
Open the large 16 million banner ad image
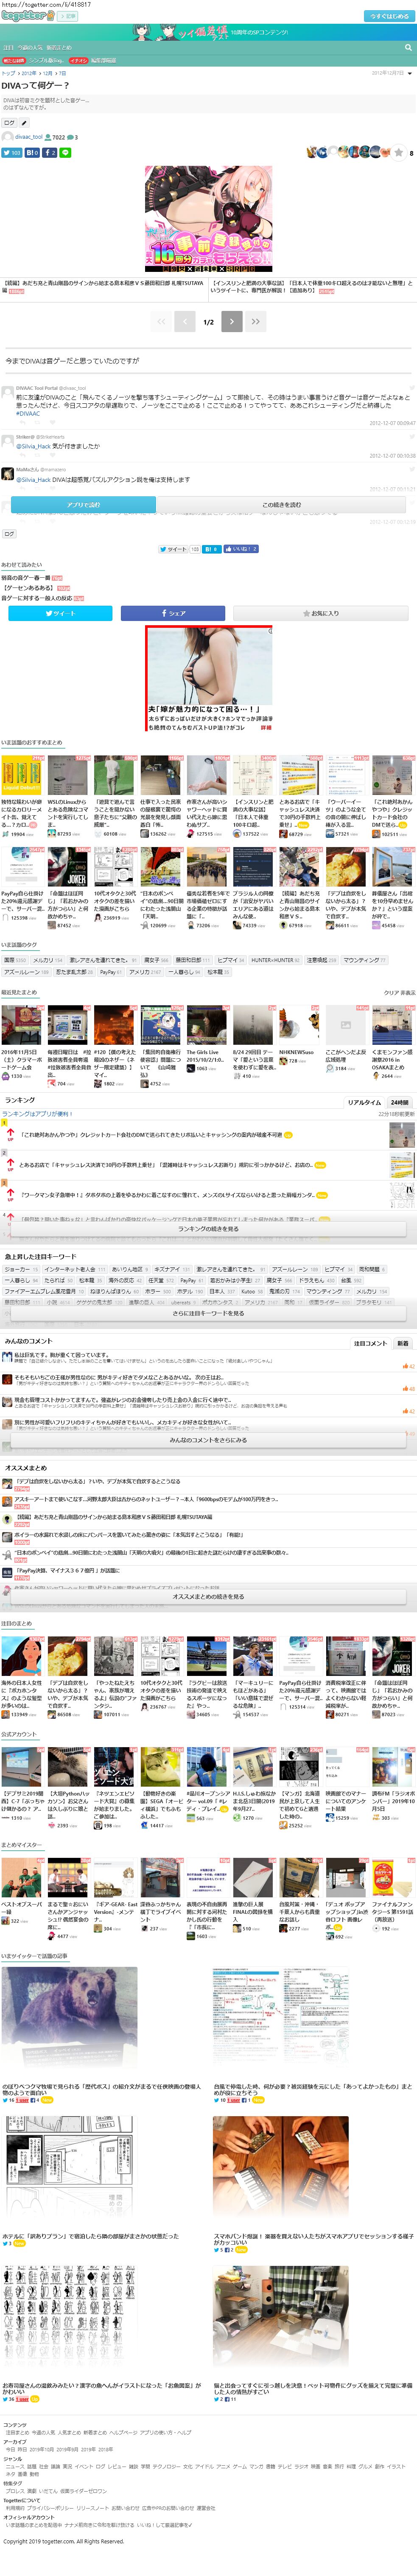tap(208, 219)
